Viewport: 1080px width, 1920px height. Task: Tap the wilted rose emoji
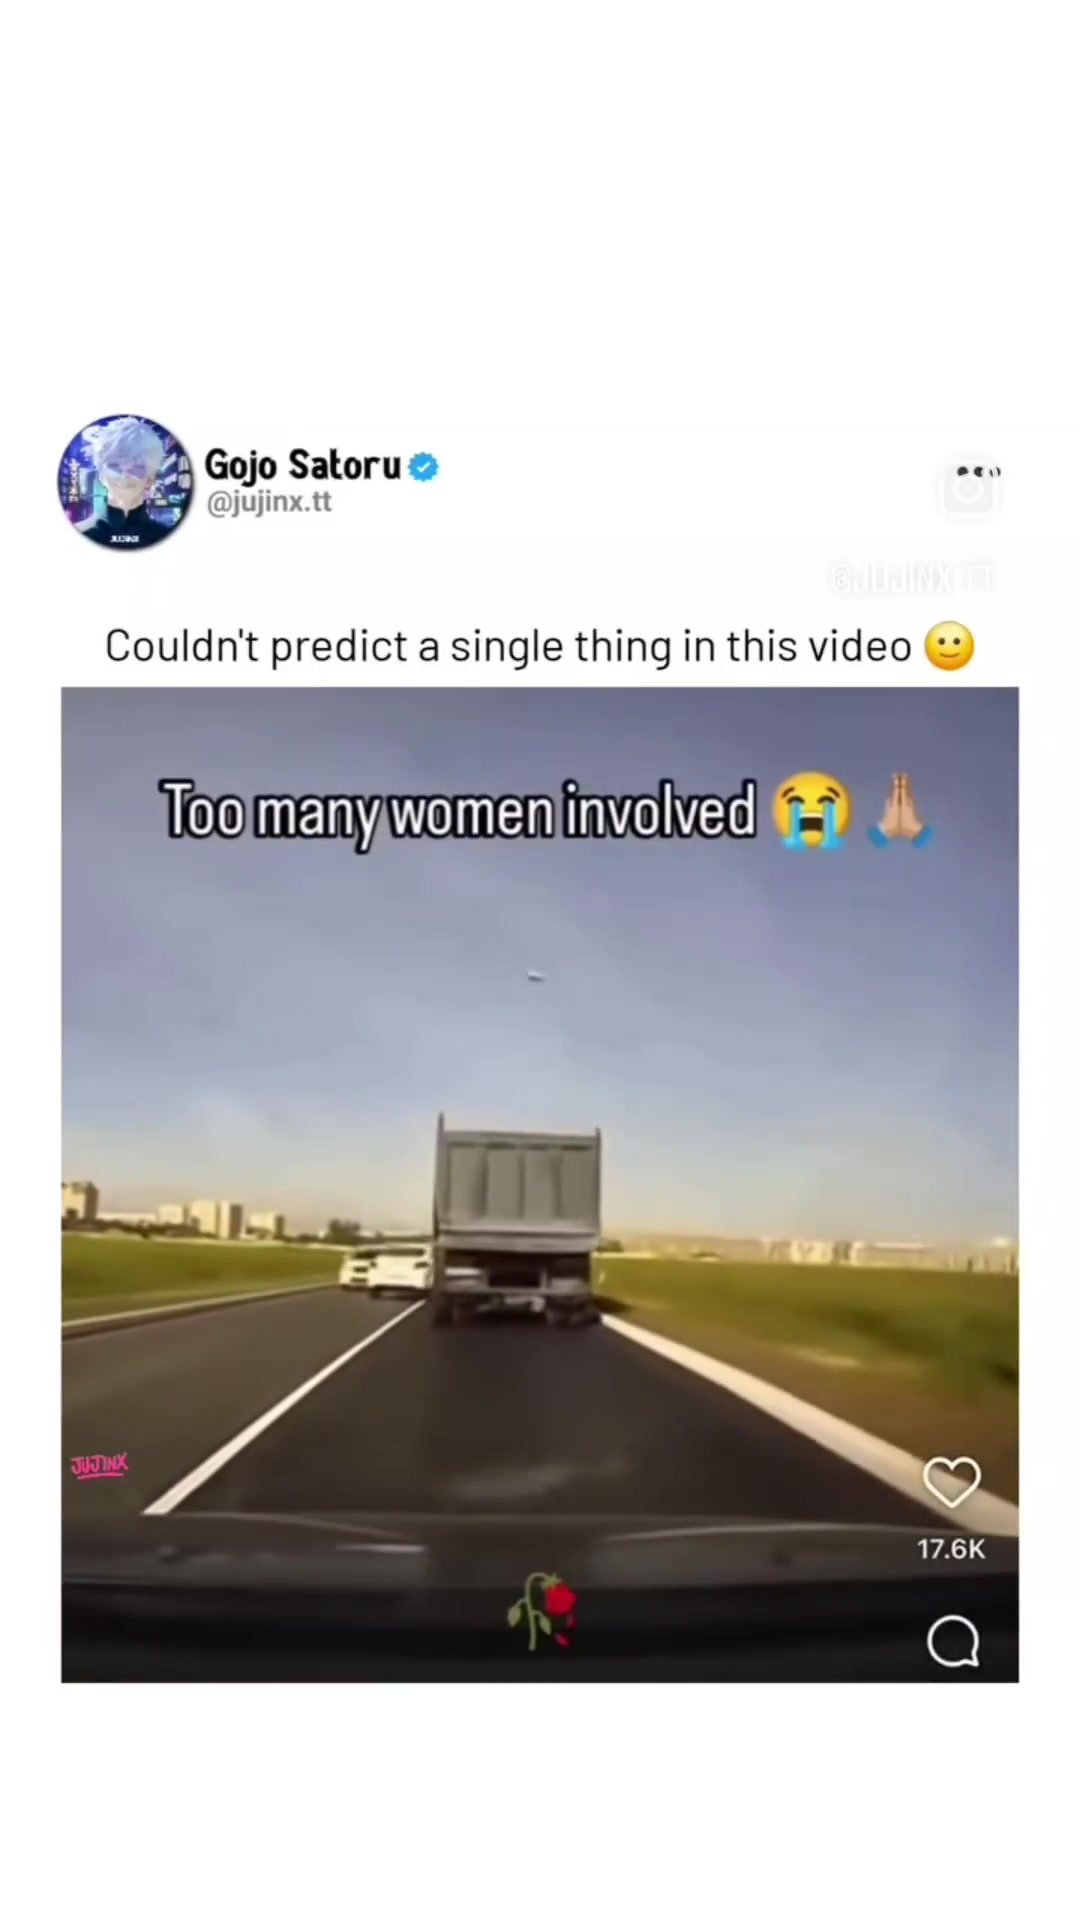coord(542,1610)
